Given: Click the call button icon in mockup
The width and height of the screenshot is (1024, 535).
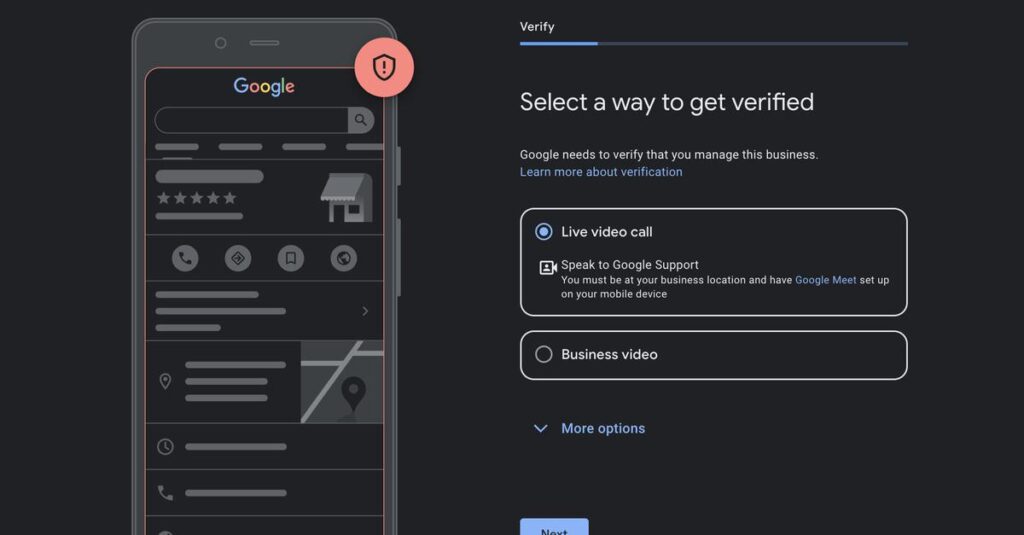Looking at the screenshot, I should pyautogui.click(x=185, y=258).
